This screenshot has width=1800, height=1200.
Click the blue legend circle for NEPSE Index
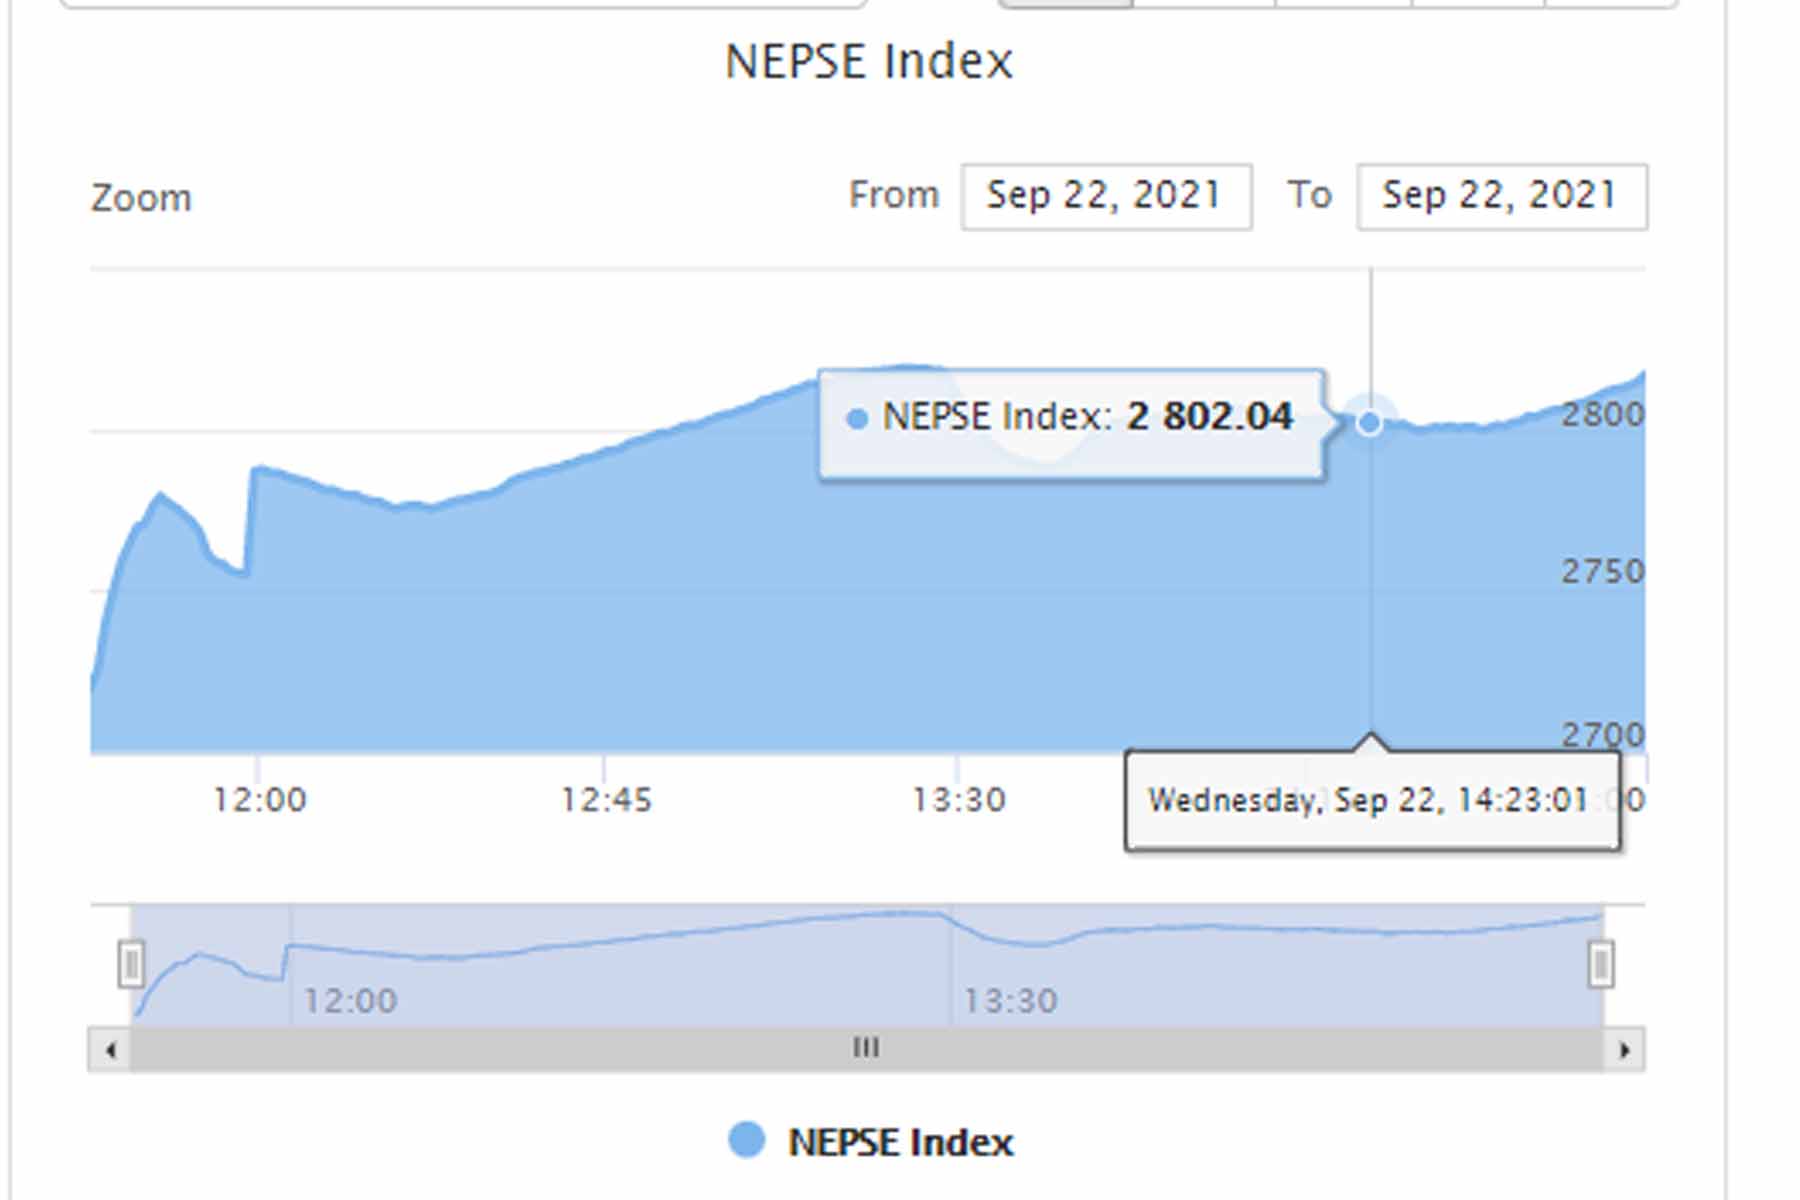click(746, 1141)
